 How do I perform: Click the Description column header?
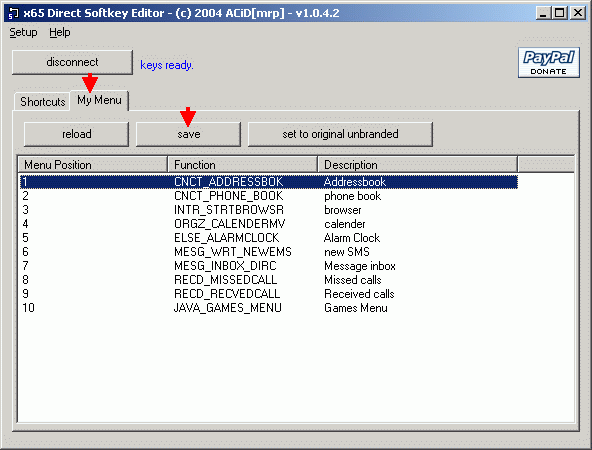(x=418, y=165)
